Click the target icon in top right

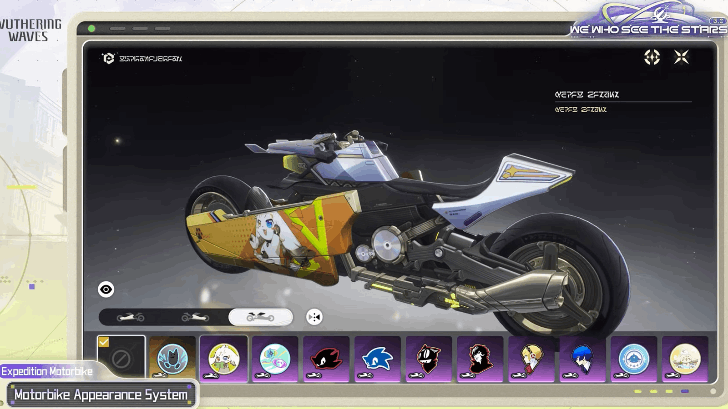coord(652,58)
